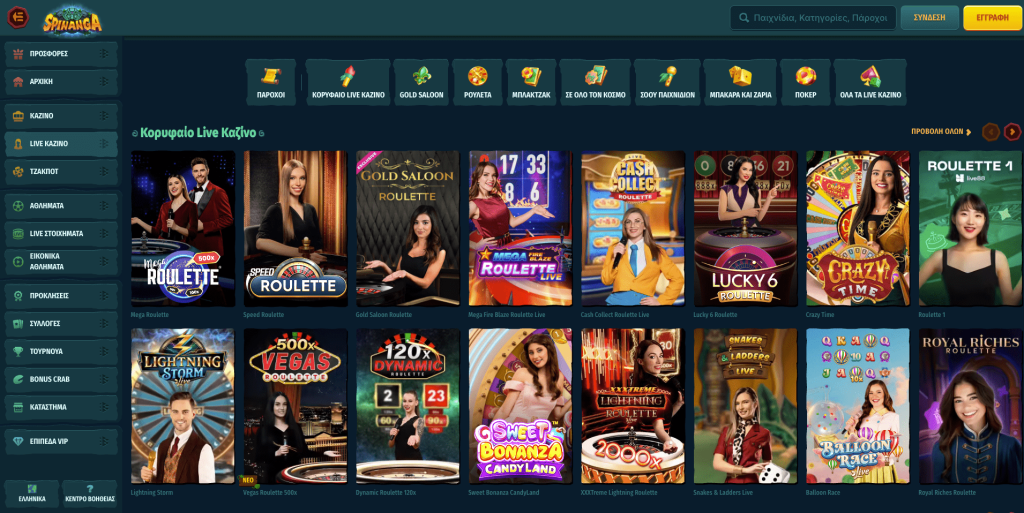The height and width of the screenshot is (513, 1024).
Task: Click the ΕΓΓΡΑΦΗ register button
Action: pos(992,18)
